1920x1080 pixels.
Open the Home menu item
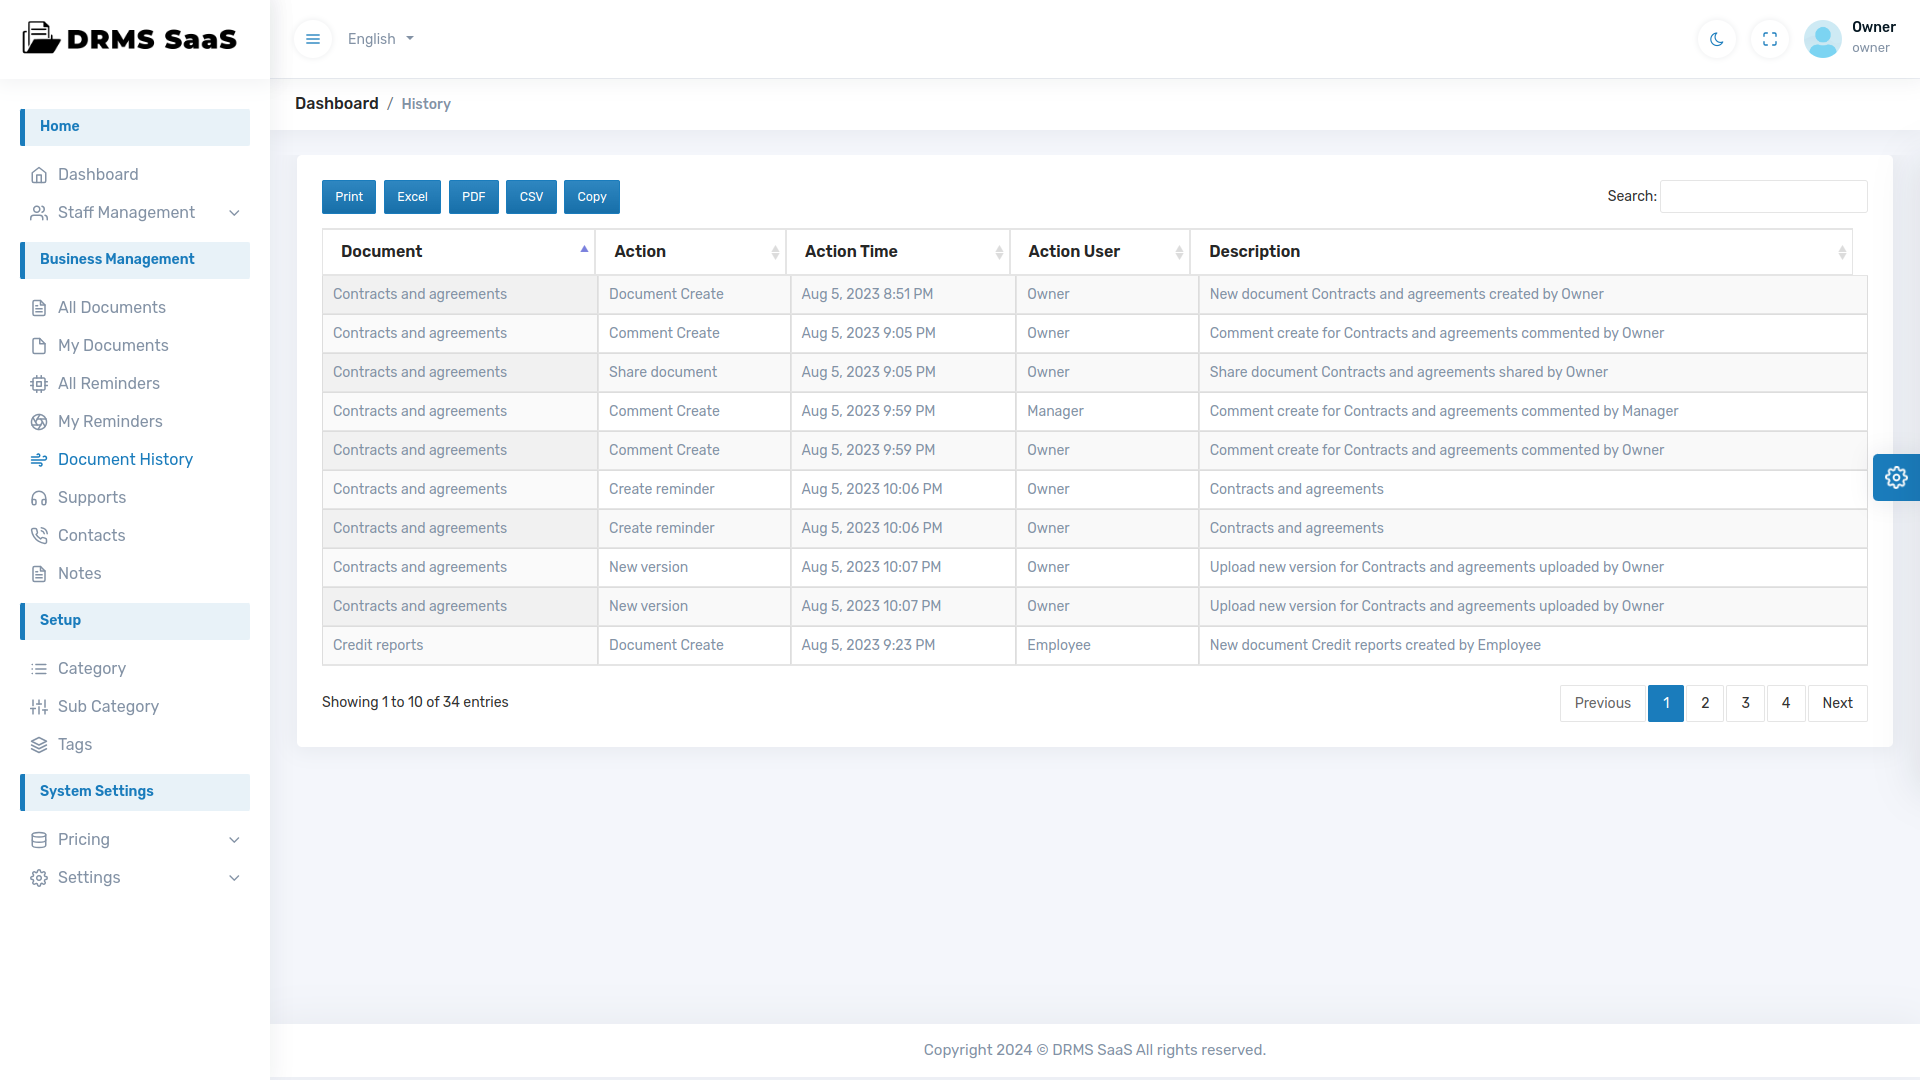coord(60,127)
